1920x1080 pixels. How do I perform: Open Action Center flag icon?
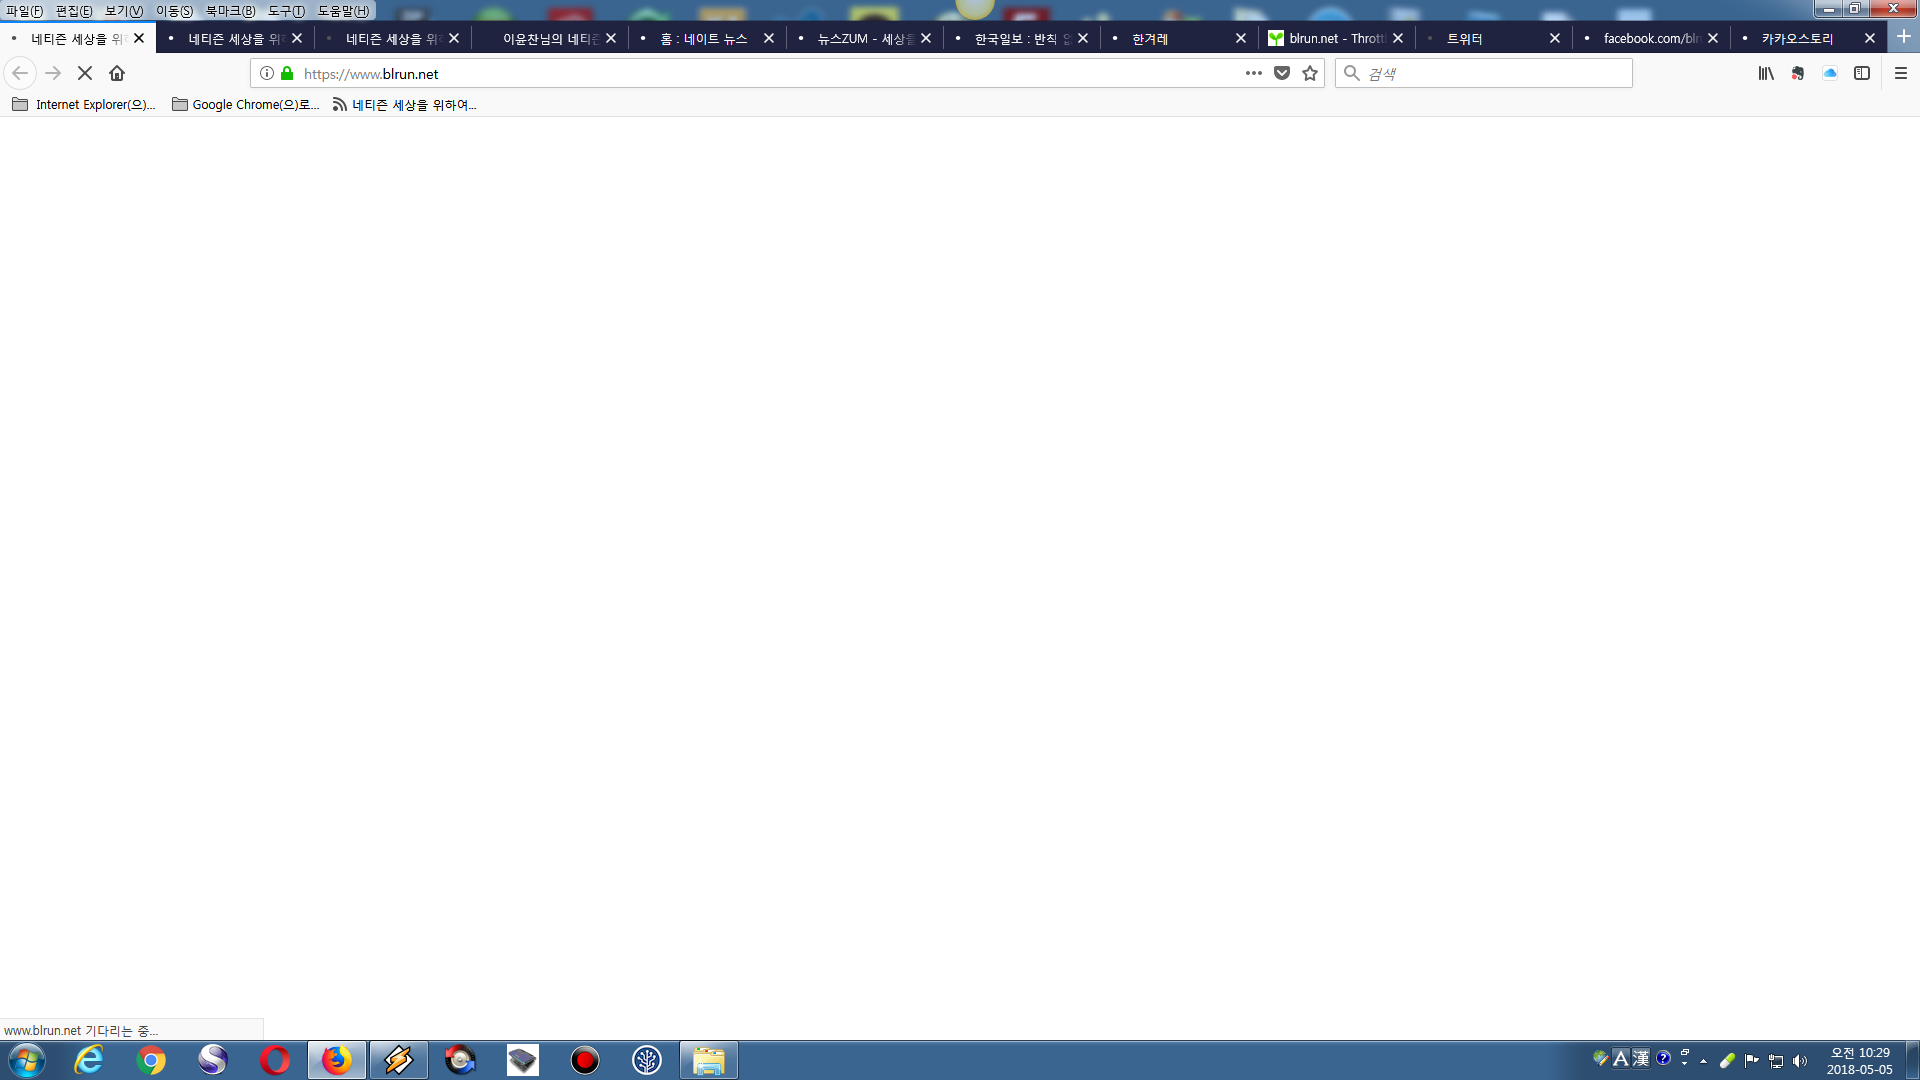tap(1752, 1061)
